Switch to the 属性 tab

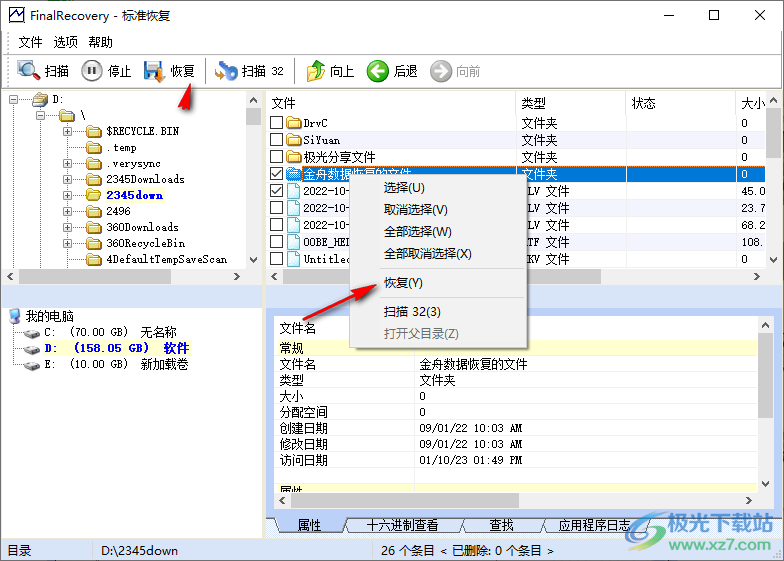[309, 525]
